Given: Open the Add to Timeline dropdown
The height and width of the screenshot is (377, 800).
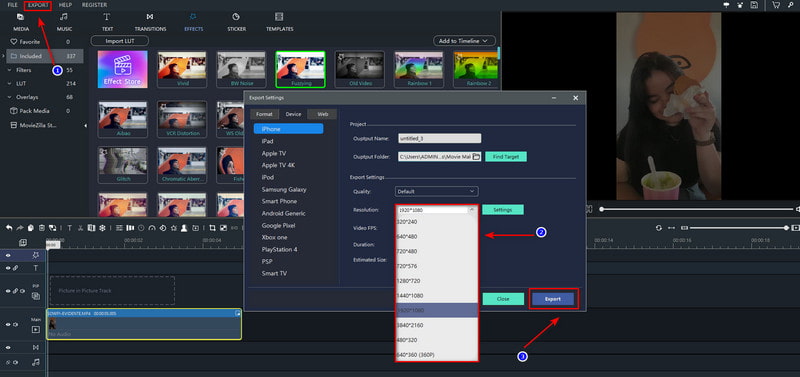Looking at the screenshot, I should (464, 40).
